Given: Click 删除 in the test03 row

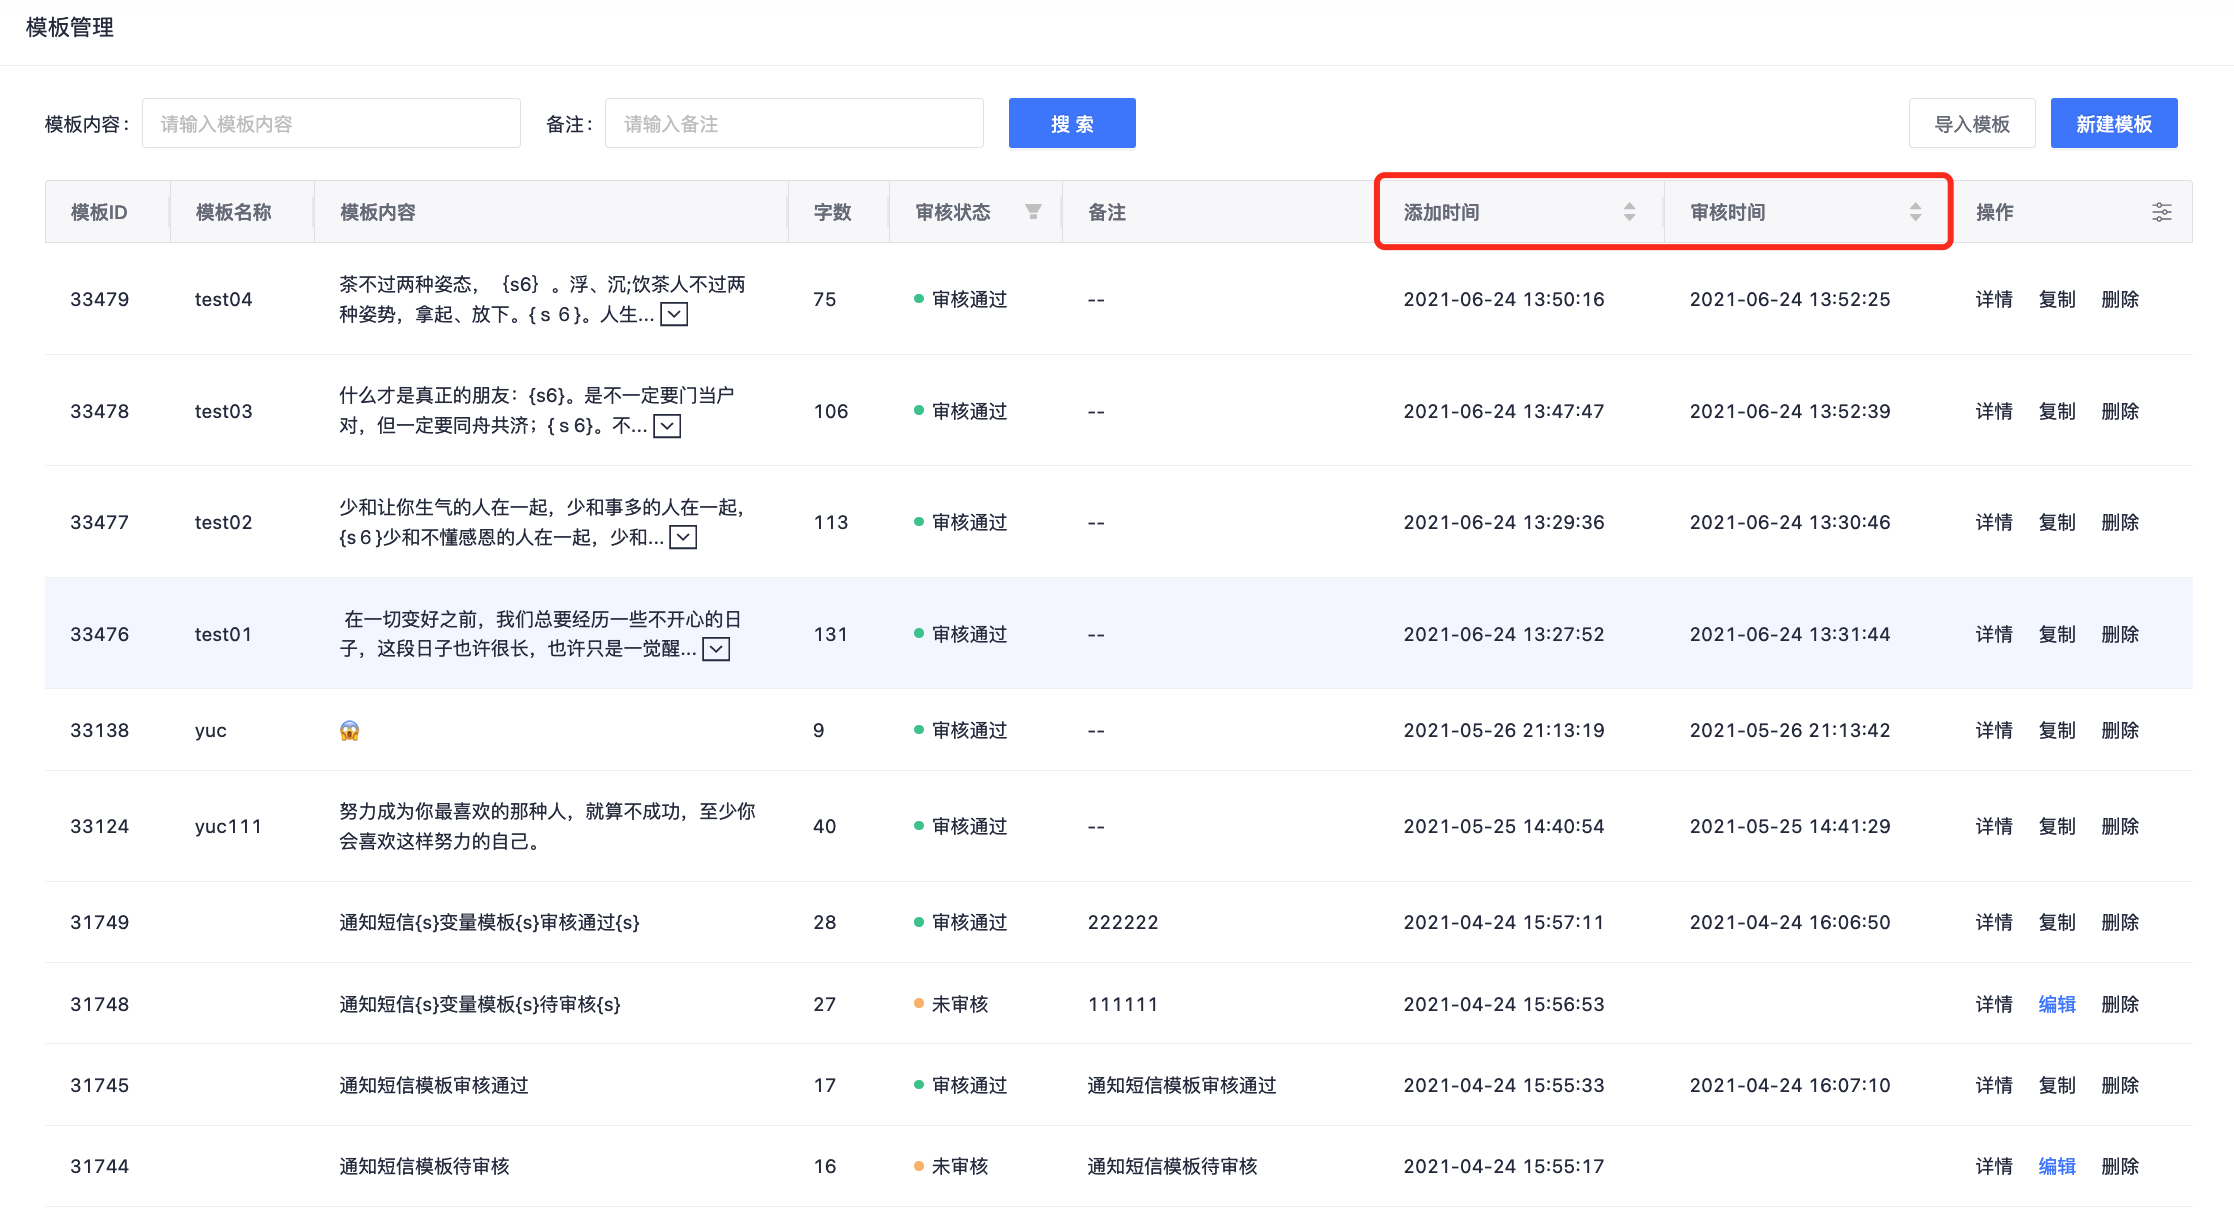Looking at the screenshot, I should 2120,411.
